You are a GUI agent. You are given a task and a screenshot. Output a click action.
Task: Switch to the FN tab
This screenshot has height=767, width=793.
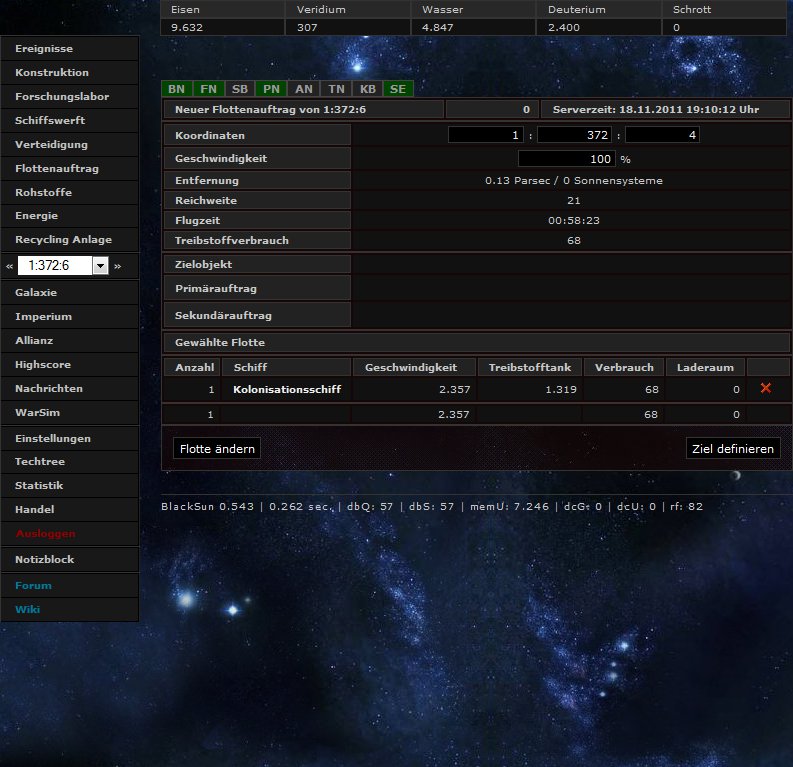208,89
